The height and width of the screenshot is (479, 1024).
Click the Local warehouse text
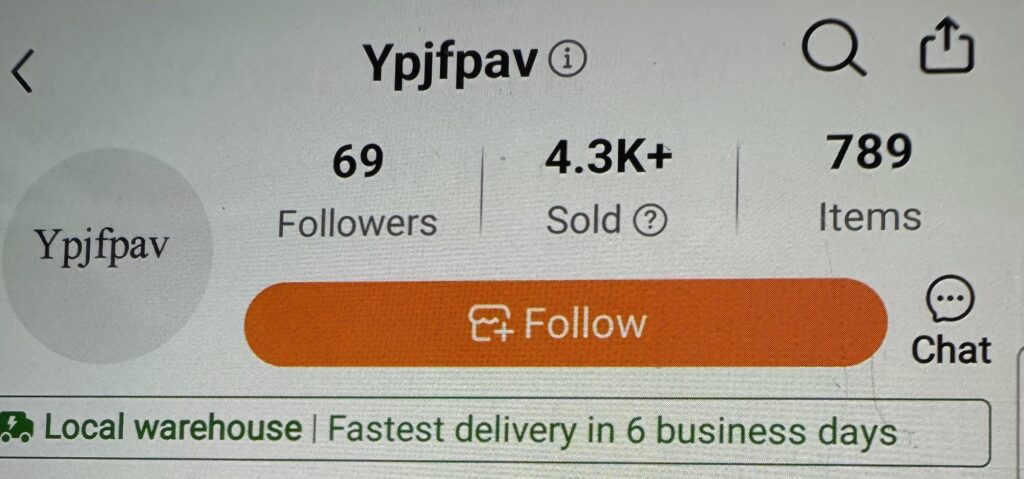[x=173, y=428]
